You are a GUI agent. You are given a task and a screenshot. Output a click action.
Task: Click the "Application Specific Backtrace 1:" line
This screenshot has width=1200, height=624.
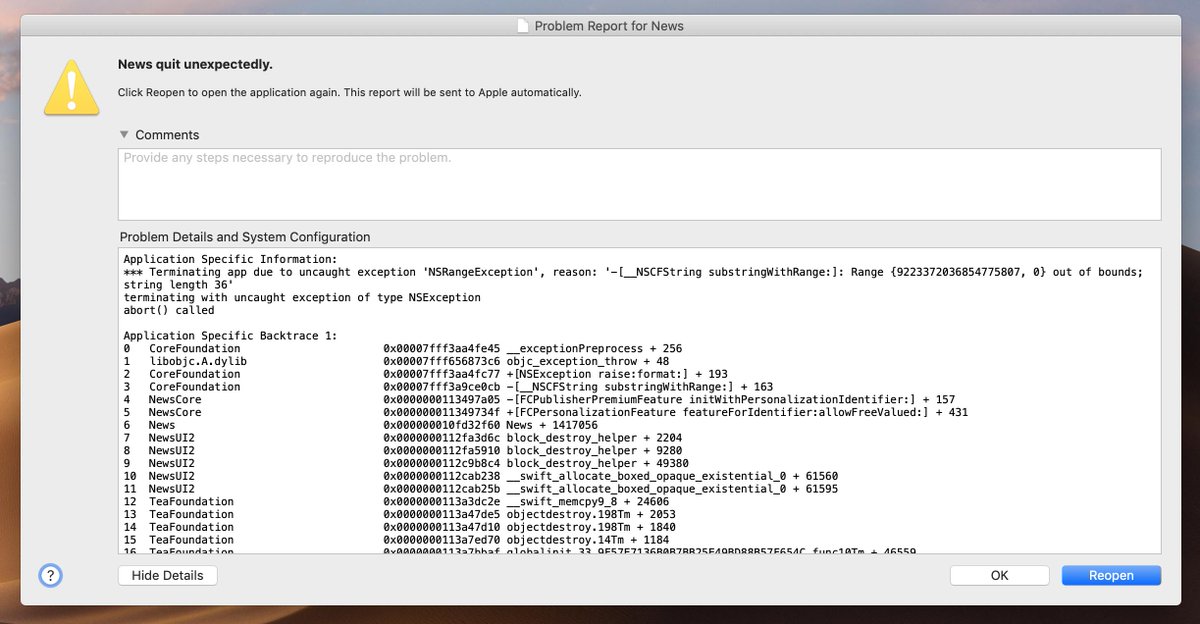coord(231,336)
